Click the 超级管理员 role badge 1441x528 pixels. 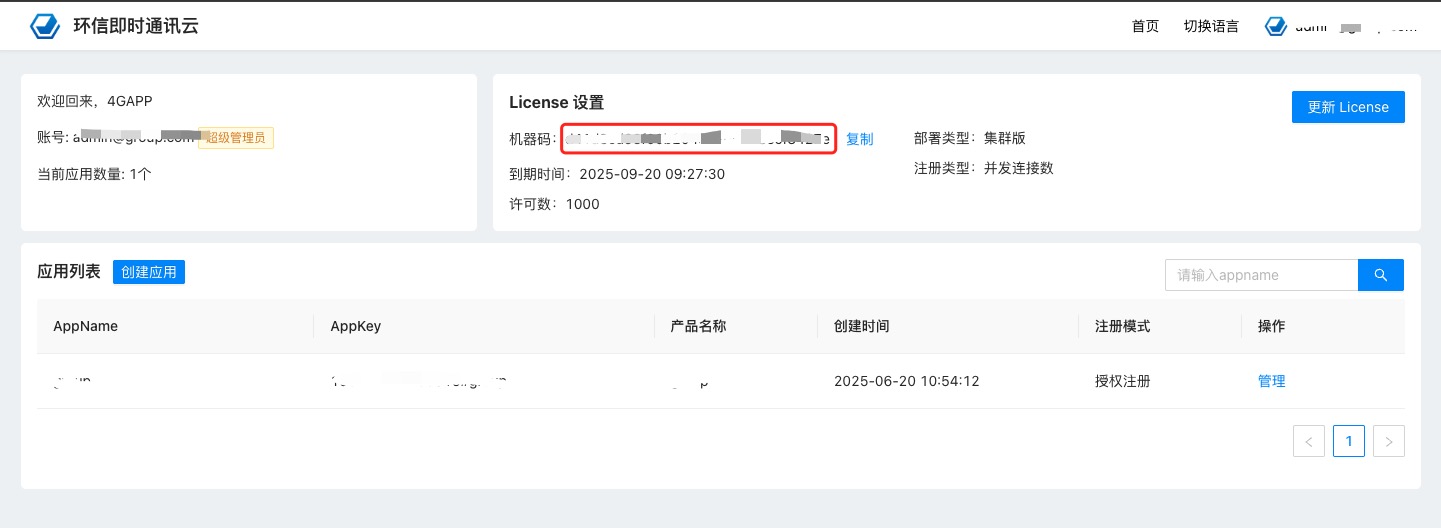coord(236,138)
